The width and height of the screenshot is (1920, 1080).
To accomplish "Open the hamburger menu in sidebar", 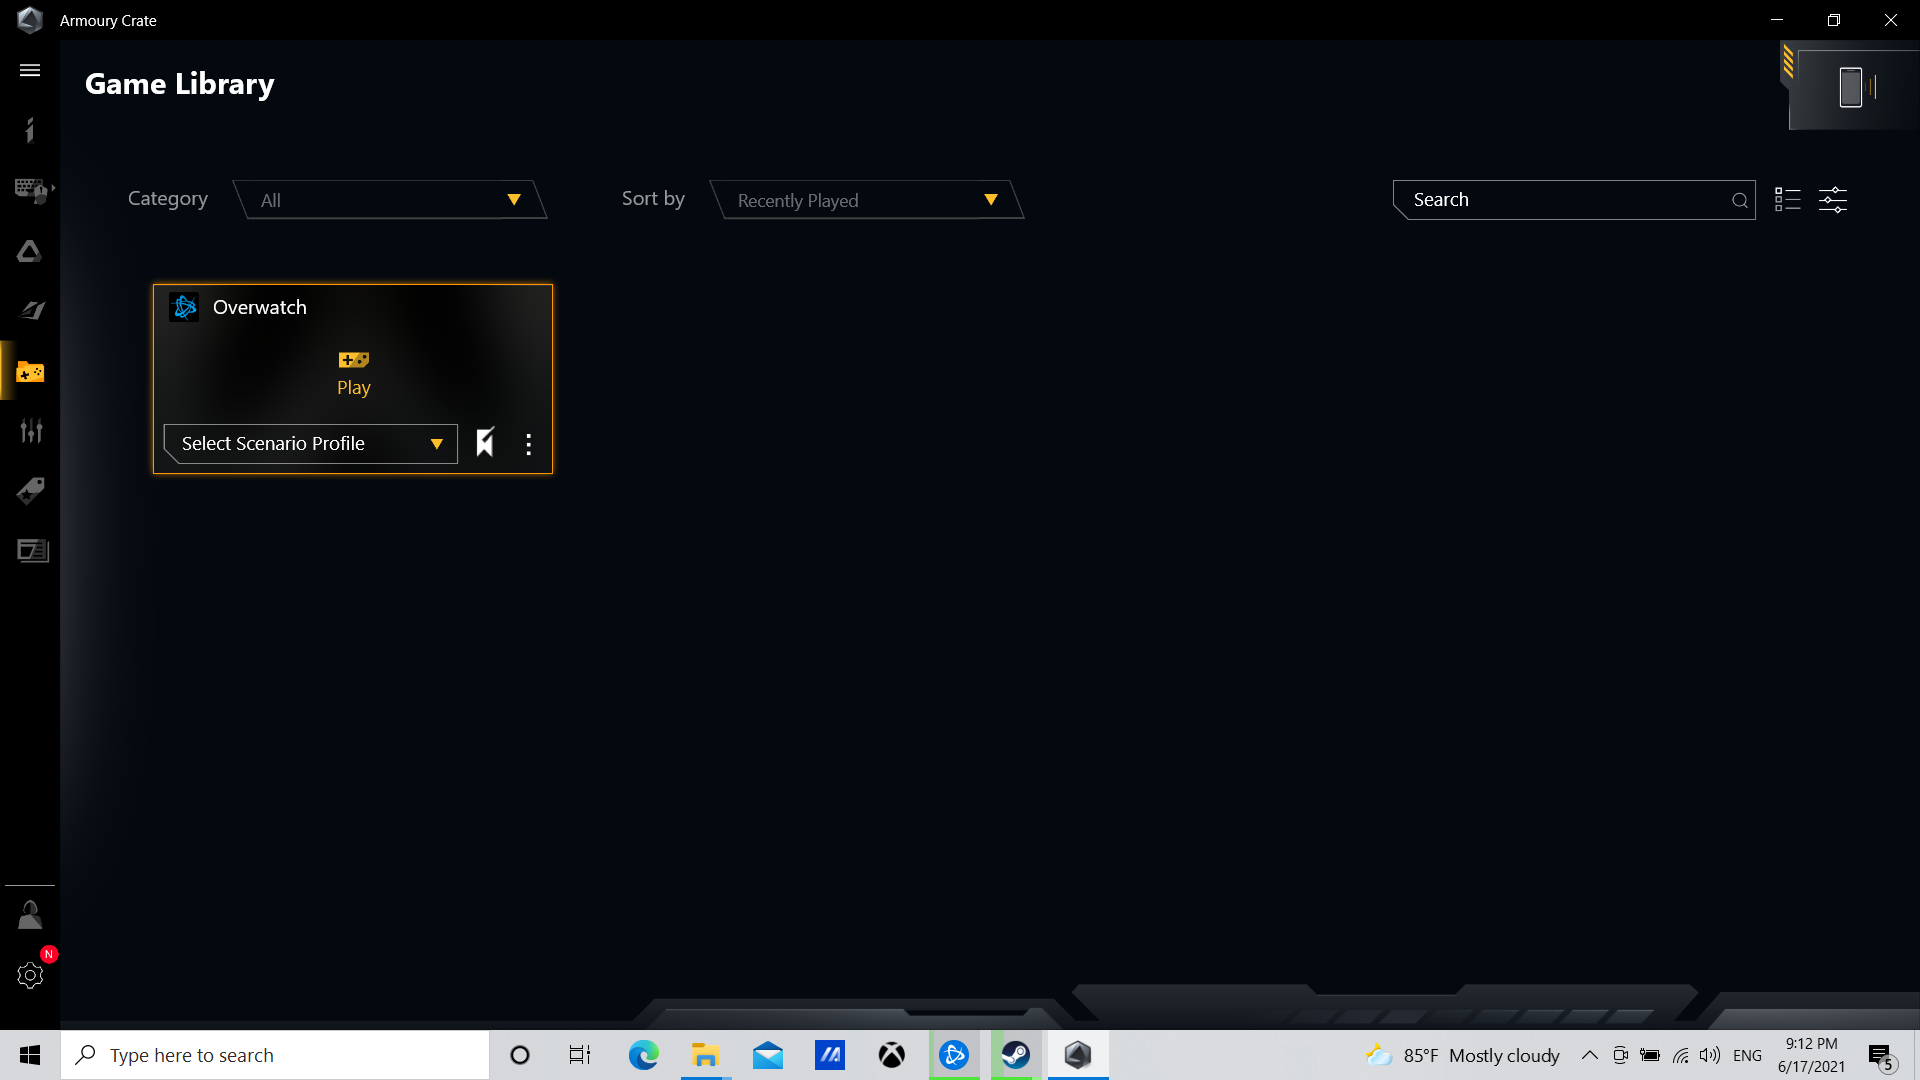I will (x=30, y=70).
